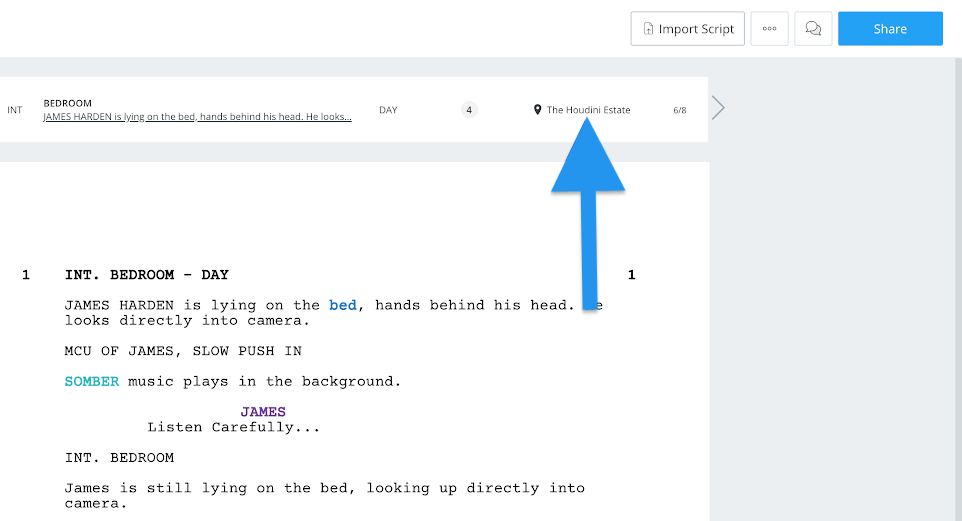
Task: Open the comments chat bubble icon
Action: 813,28
